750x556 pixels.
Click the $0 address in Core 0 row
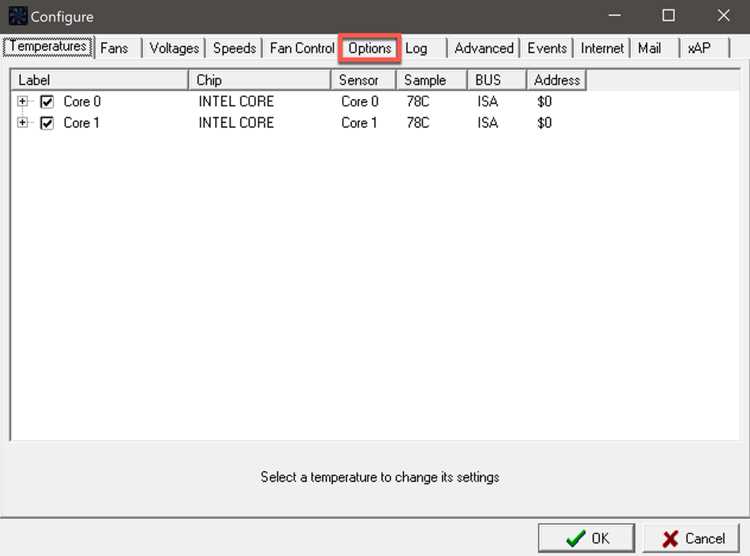click(x=544, y=101)
